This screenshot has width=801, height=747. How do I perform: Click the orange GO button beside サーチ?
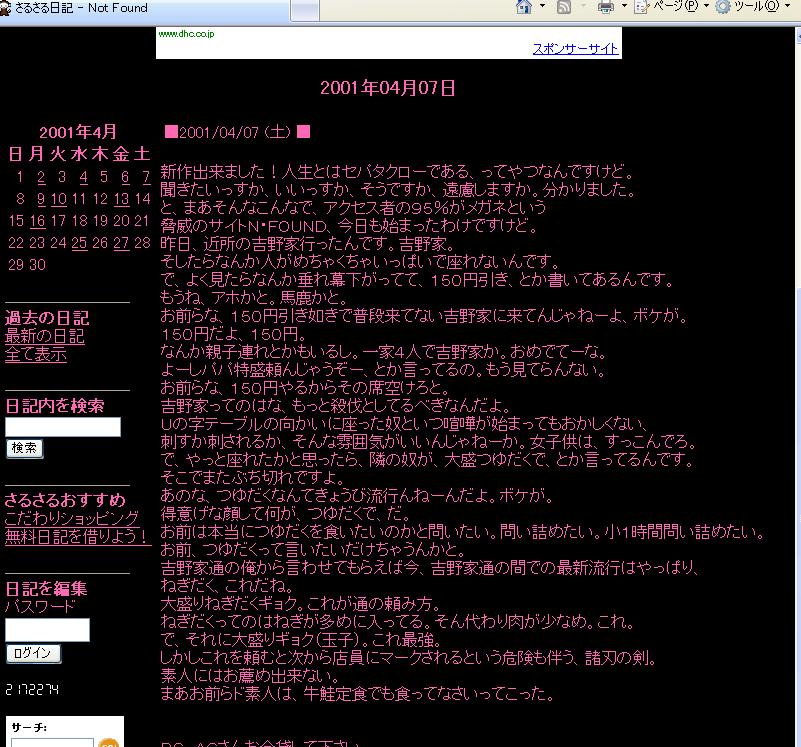108,743
